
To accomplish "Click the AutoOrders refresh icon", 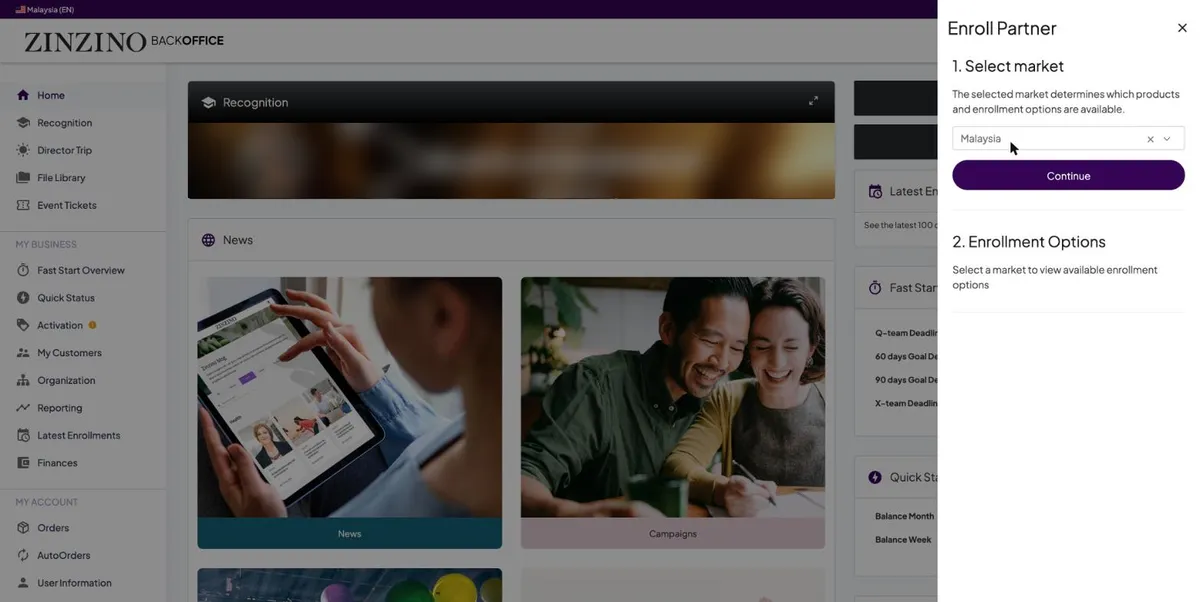I will [23, 555].
